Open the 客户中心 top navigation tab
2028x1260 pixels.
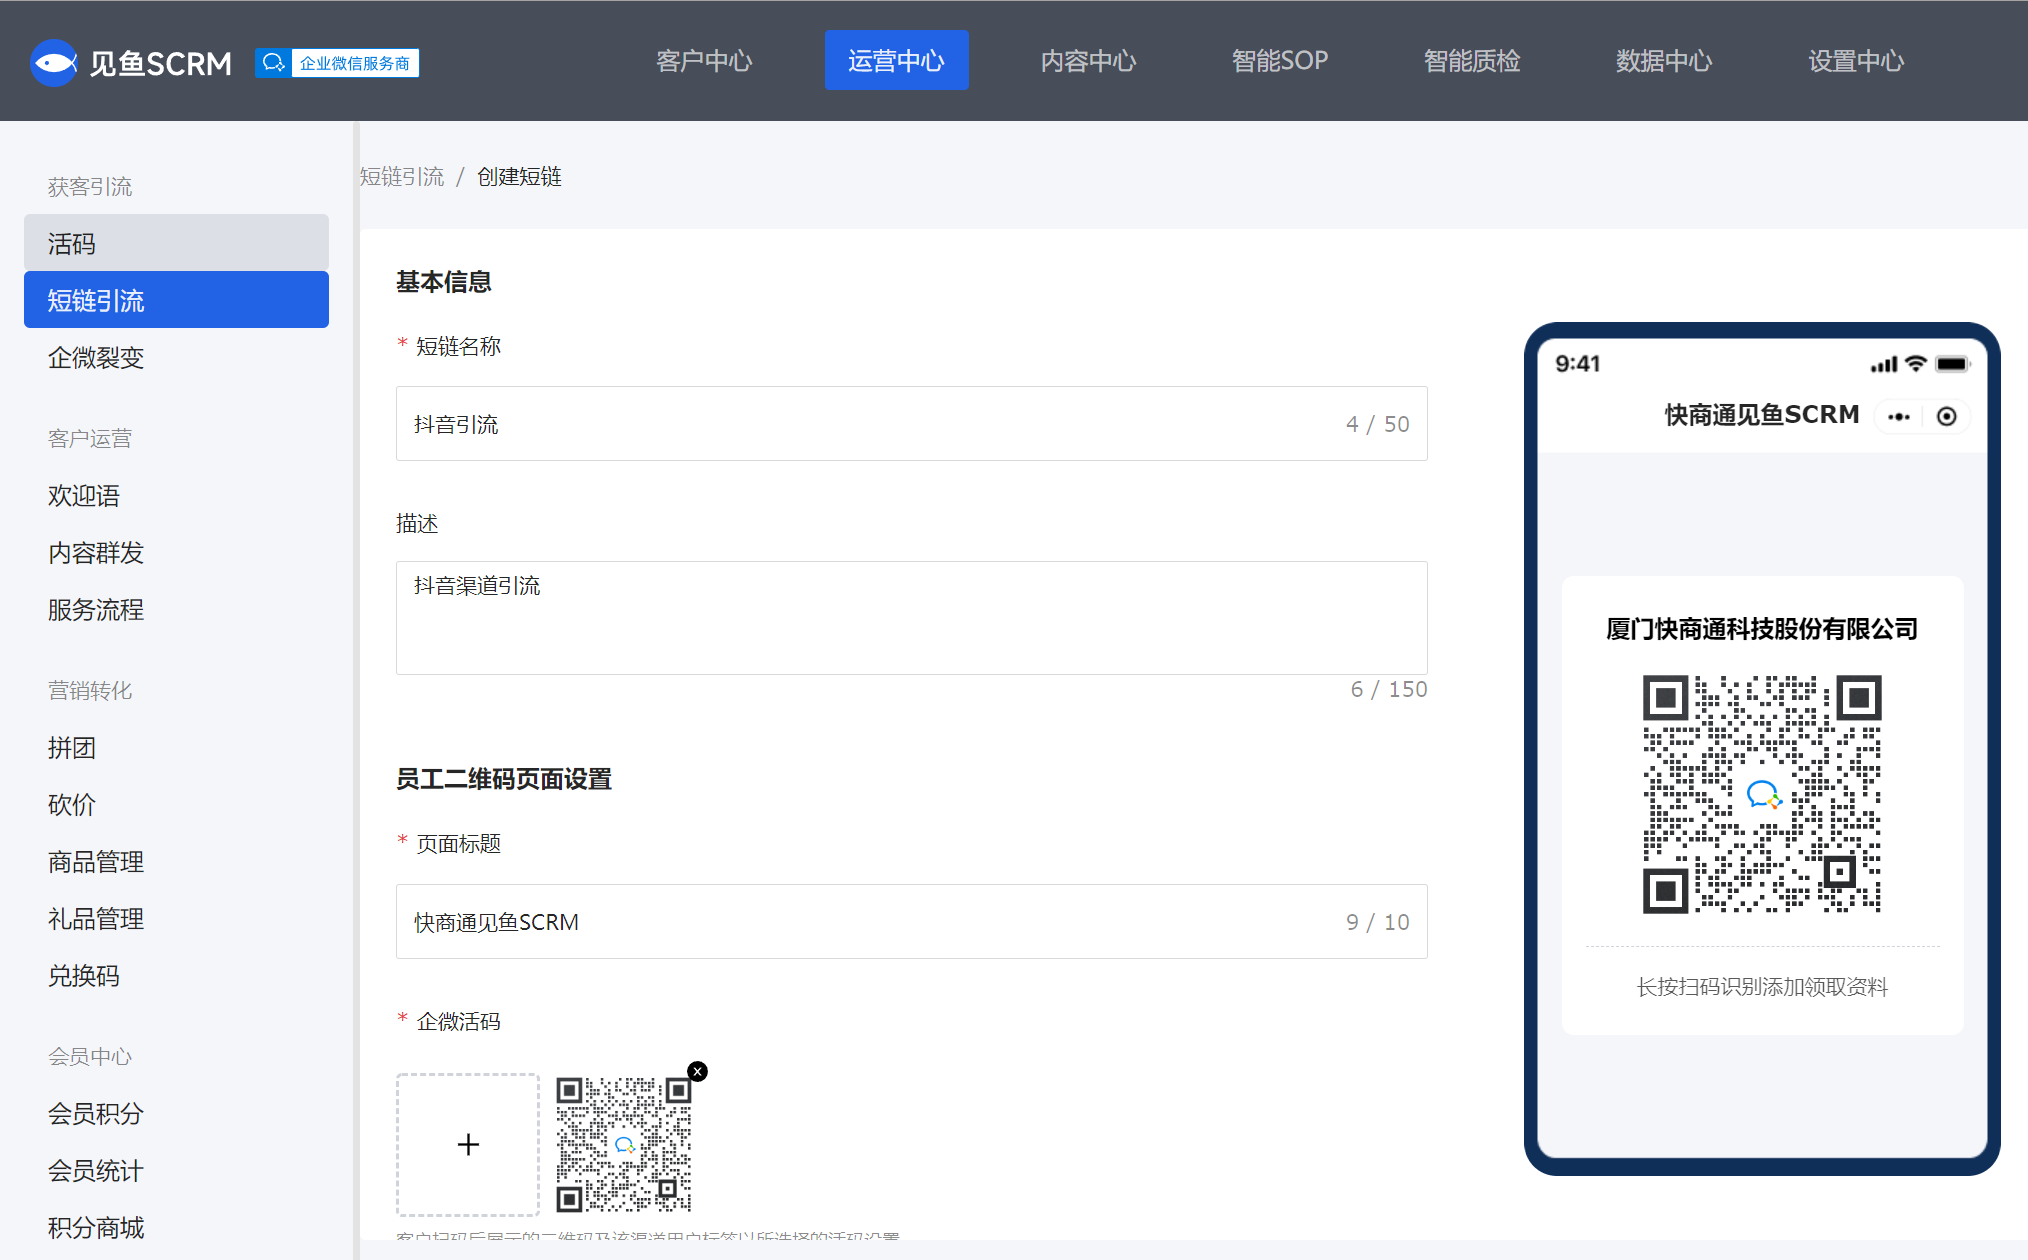[x=704, y=61]
